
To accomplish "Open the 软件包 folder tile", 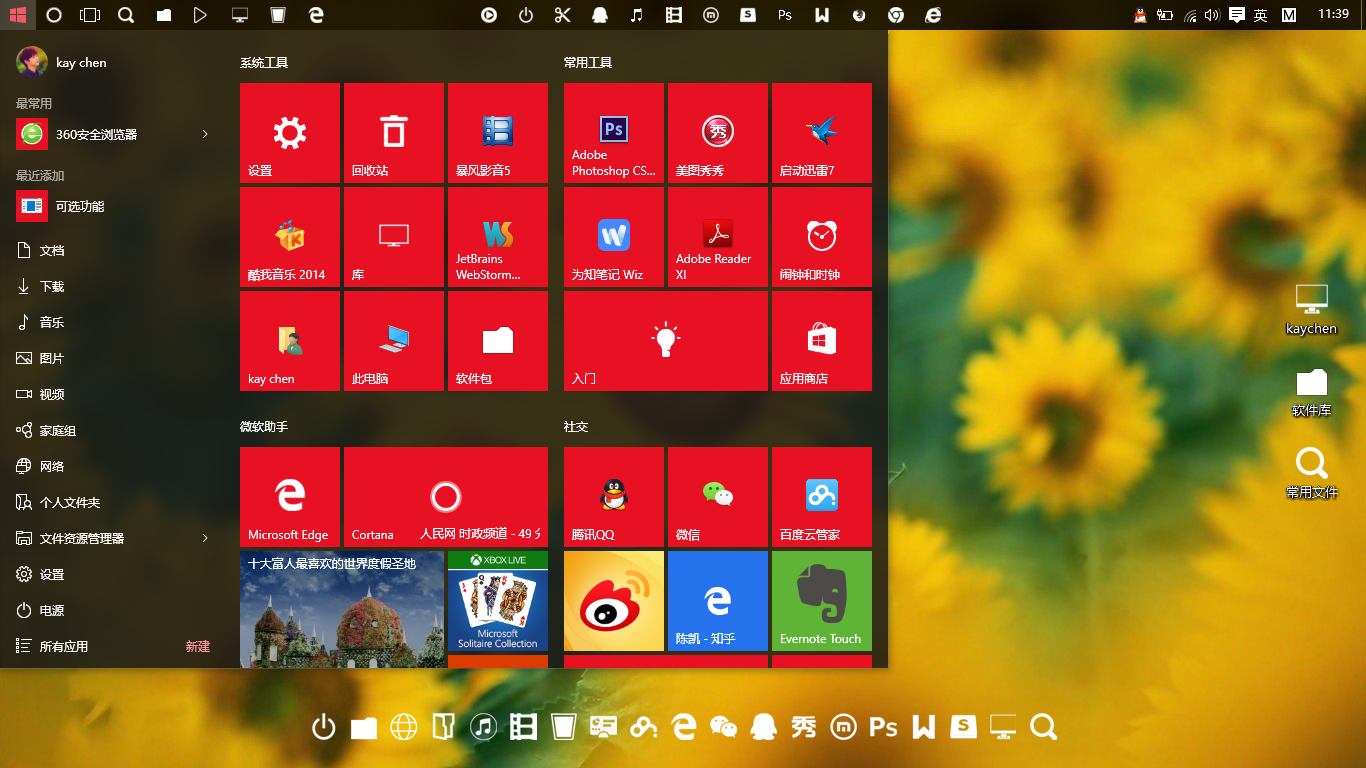I will pos(498,341).
